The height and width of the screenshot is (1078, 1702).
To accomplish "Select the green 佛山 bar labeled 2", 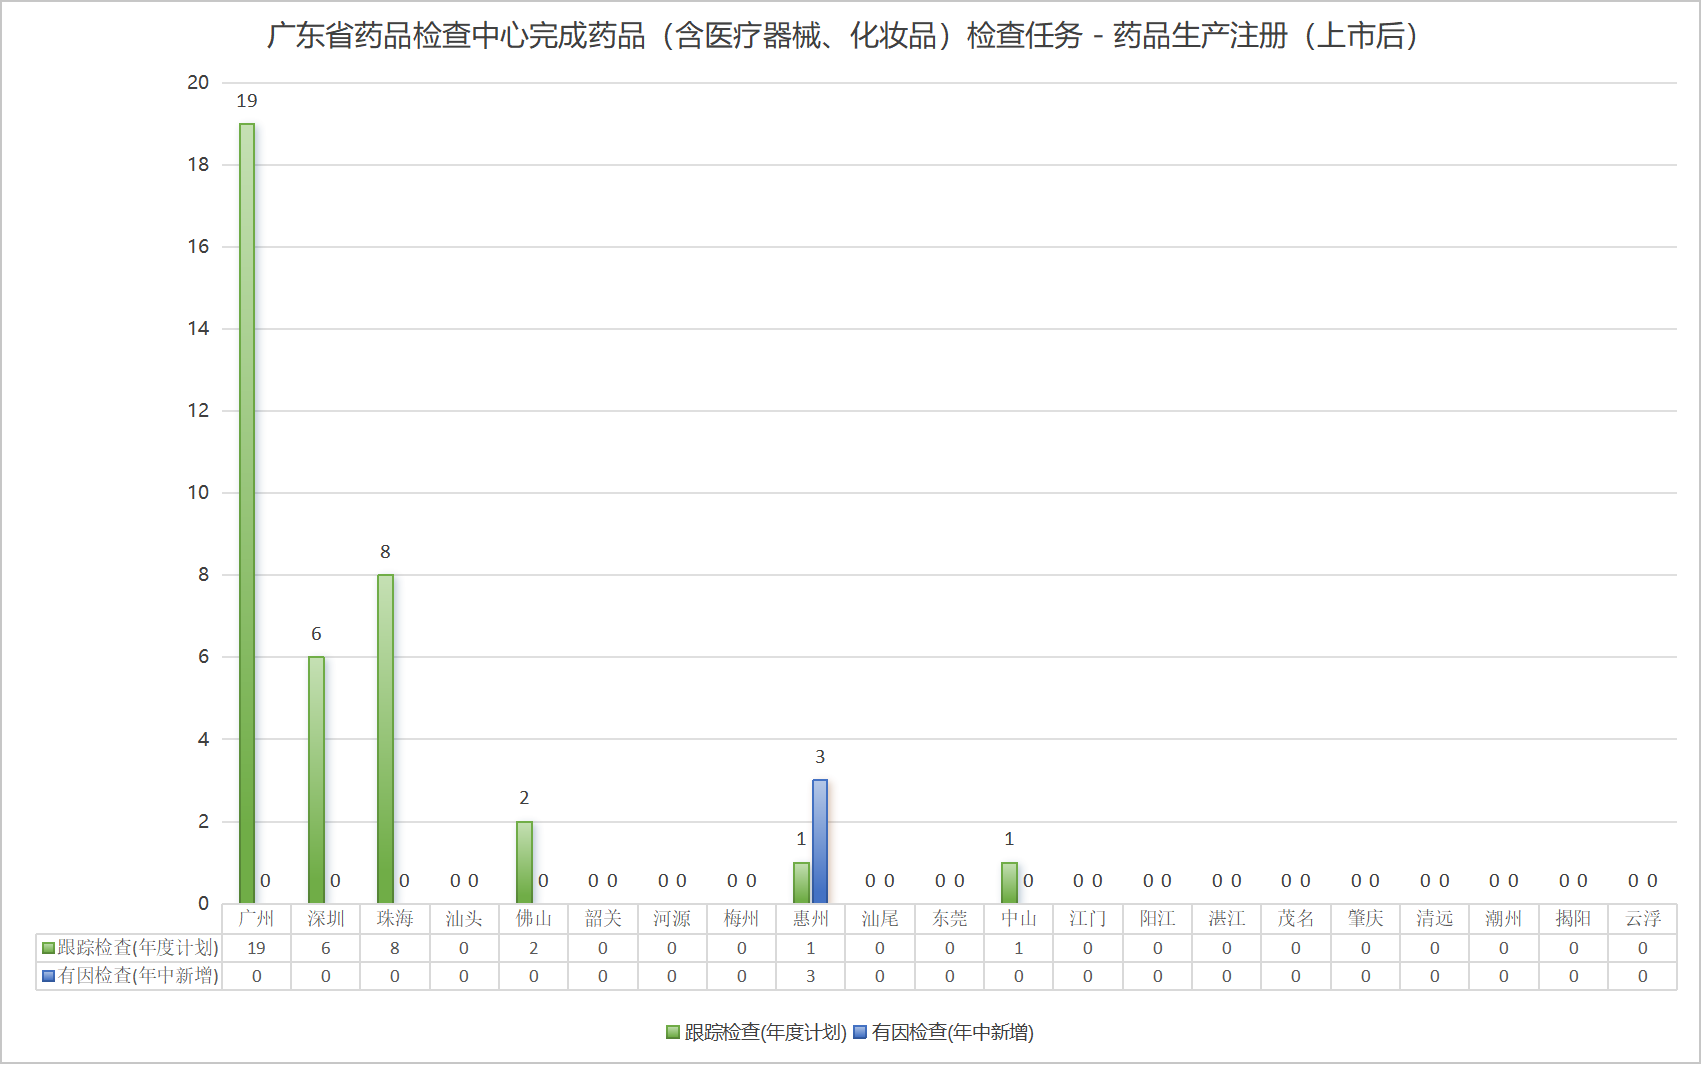I will pyautogui.click(x=524, y=862).
